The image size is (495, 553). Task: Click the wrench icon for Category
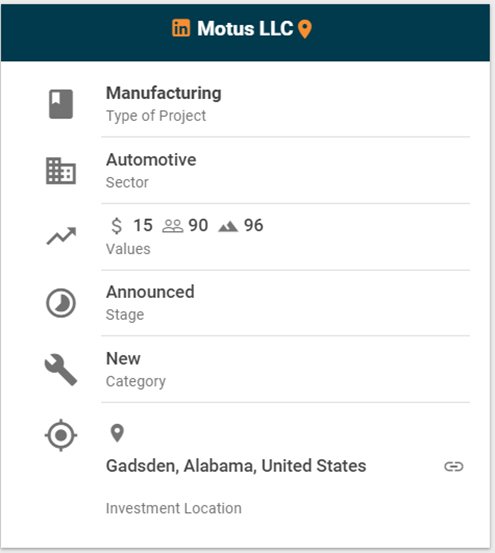click(61, 370)
